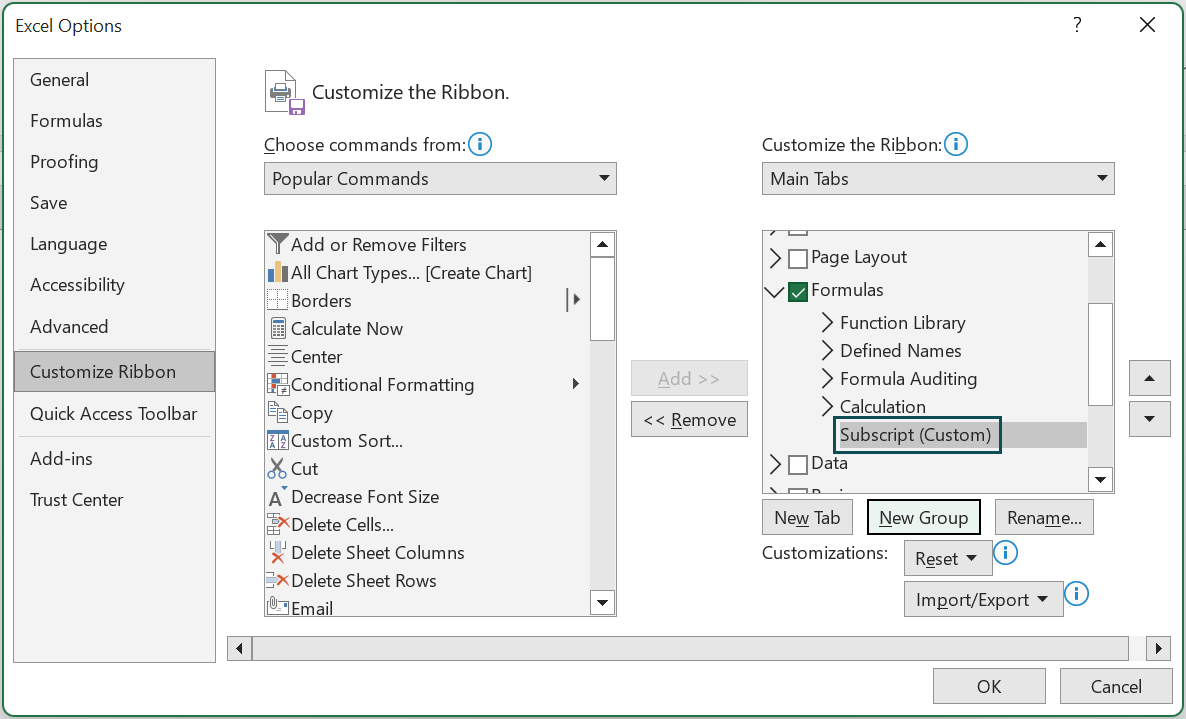Enable the Page Layout tab checkbox

coord(797,259)
